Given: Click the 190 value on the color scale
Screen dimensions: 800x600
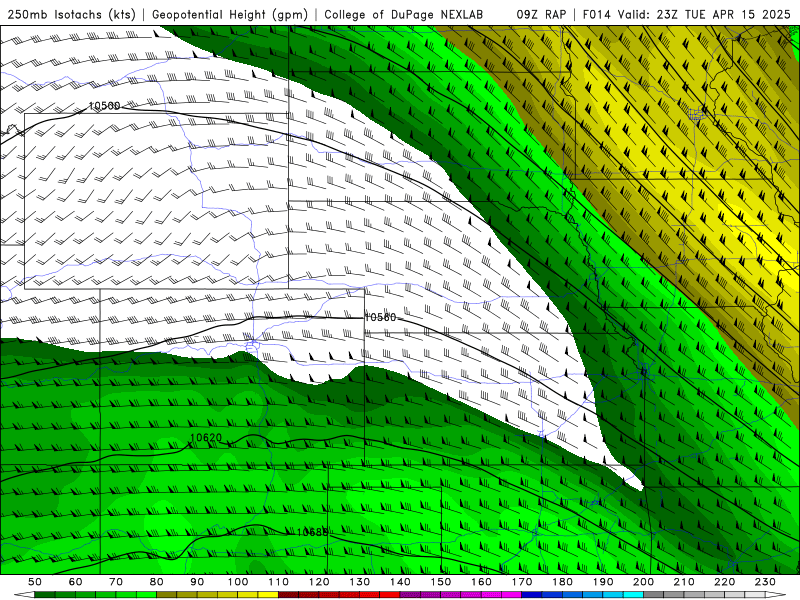Looking at the screenshot, I should (x=603, y=582).
